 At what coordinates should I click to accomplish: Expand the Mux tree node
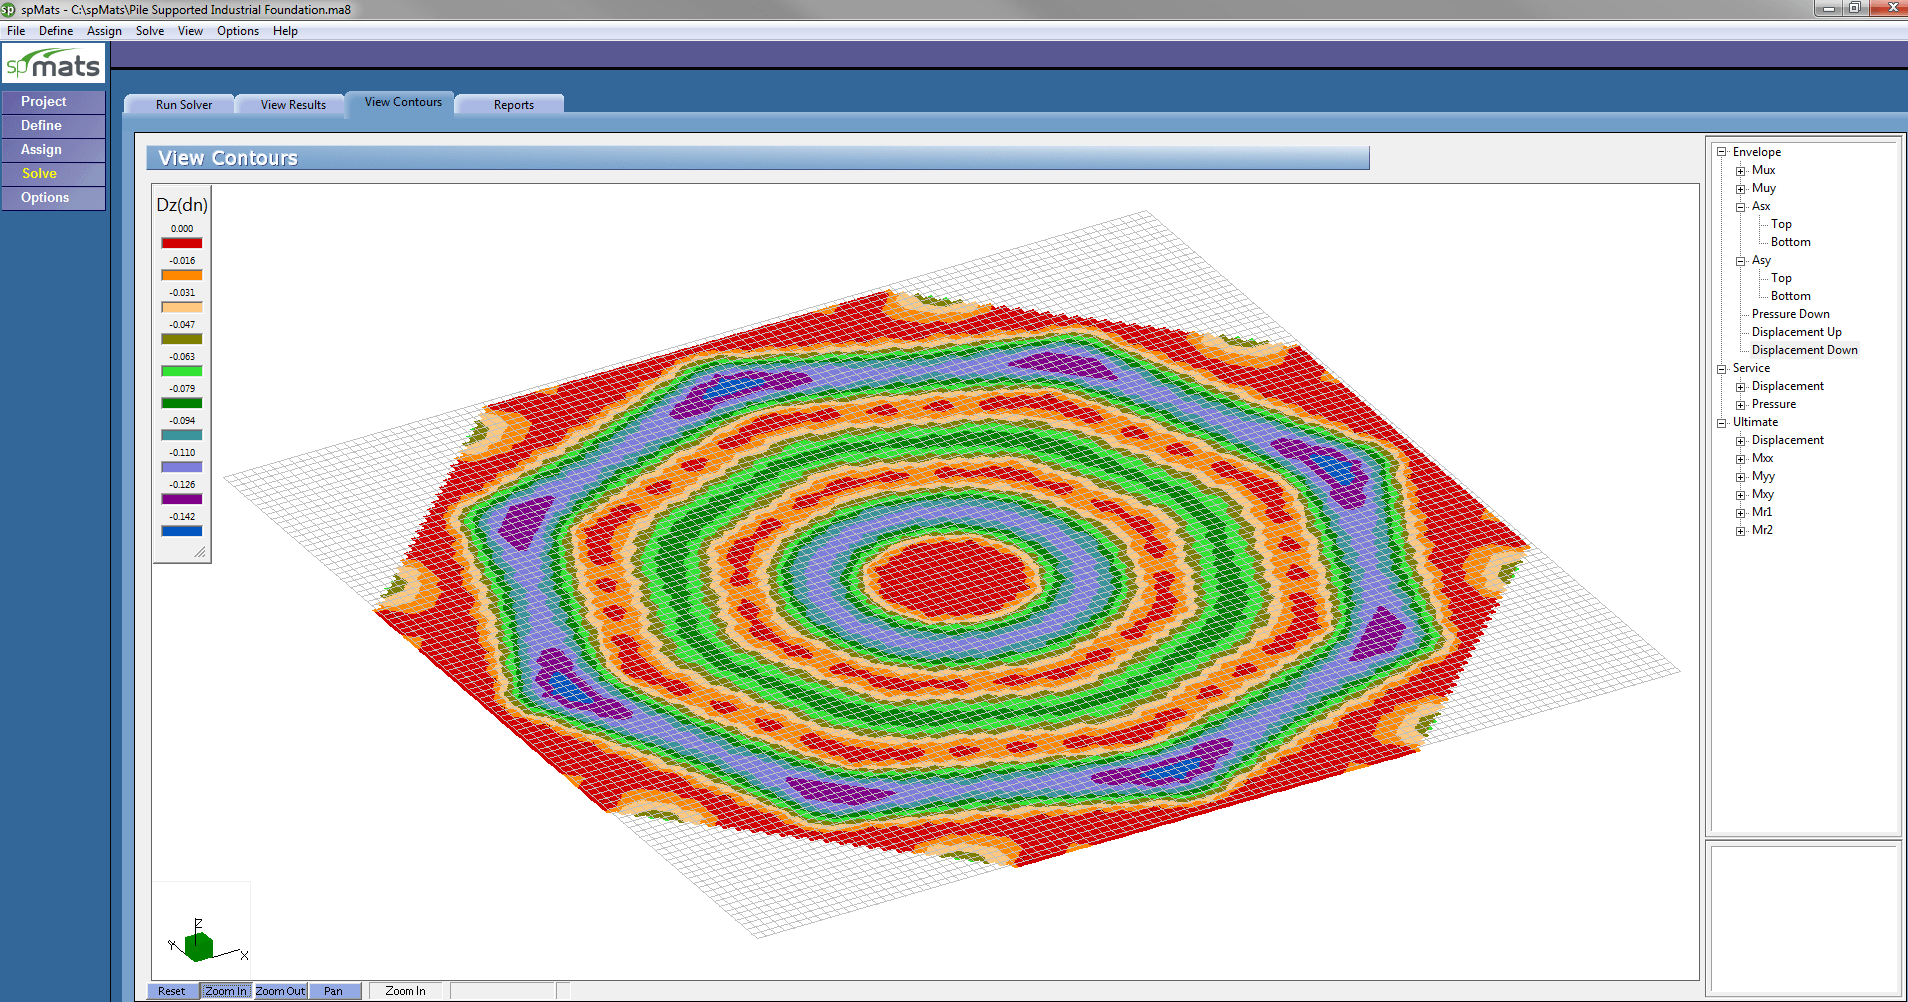tap(1742, 170)
